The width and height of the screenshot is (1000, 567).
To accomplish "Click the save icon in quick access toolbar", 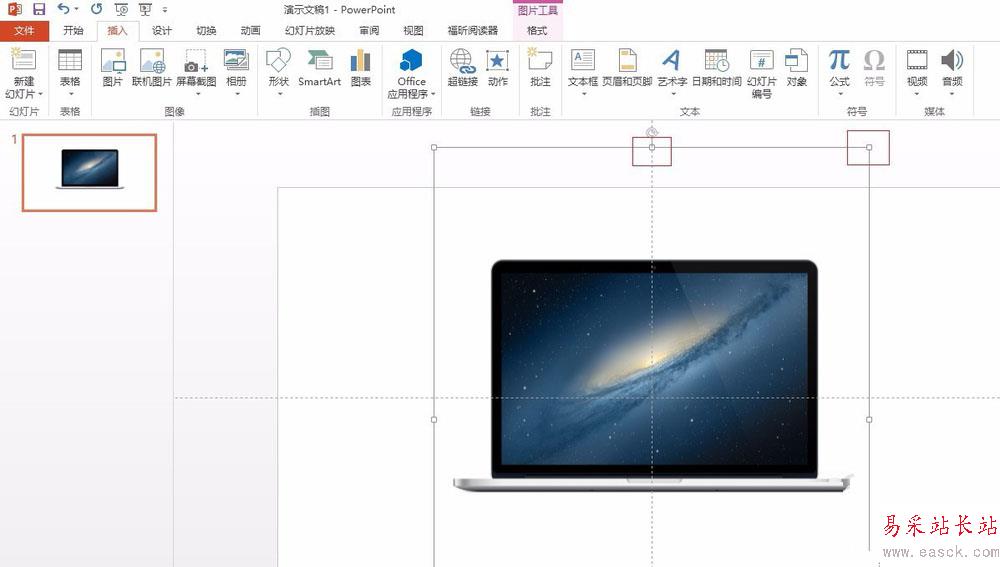I will (x=39, y=10).
